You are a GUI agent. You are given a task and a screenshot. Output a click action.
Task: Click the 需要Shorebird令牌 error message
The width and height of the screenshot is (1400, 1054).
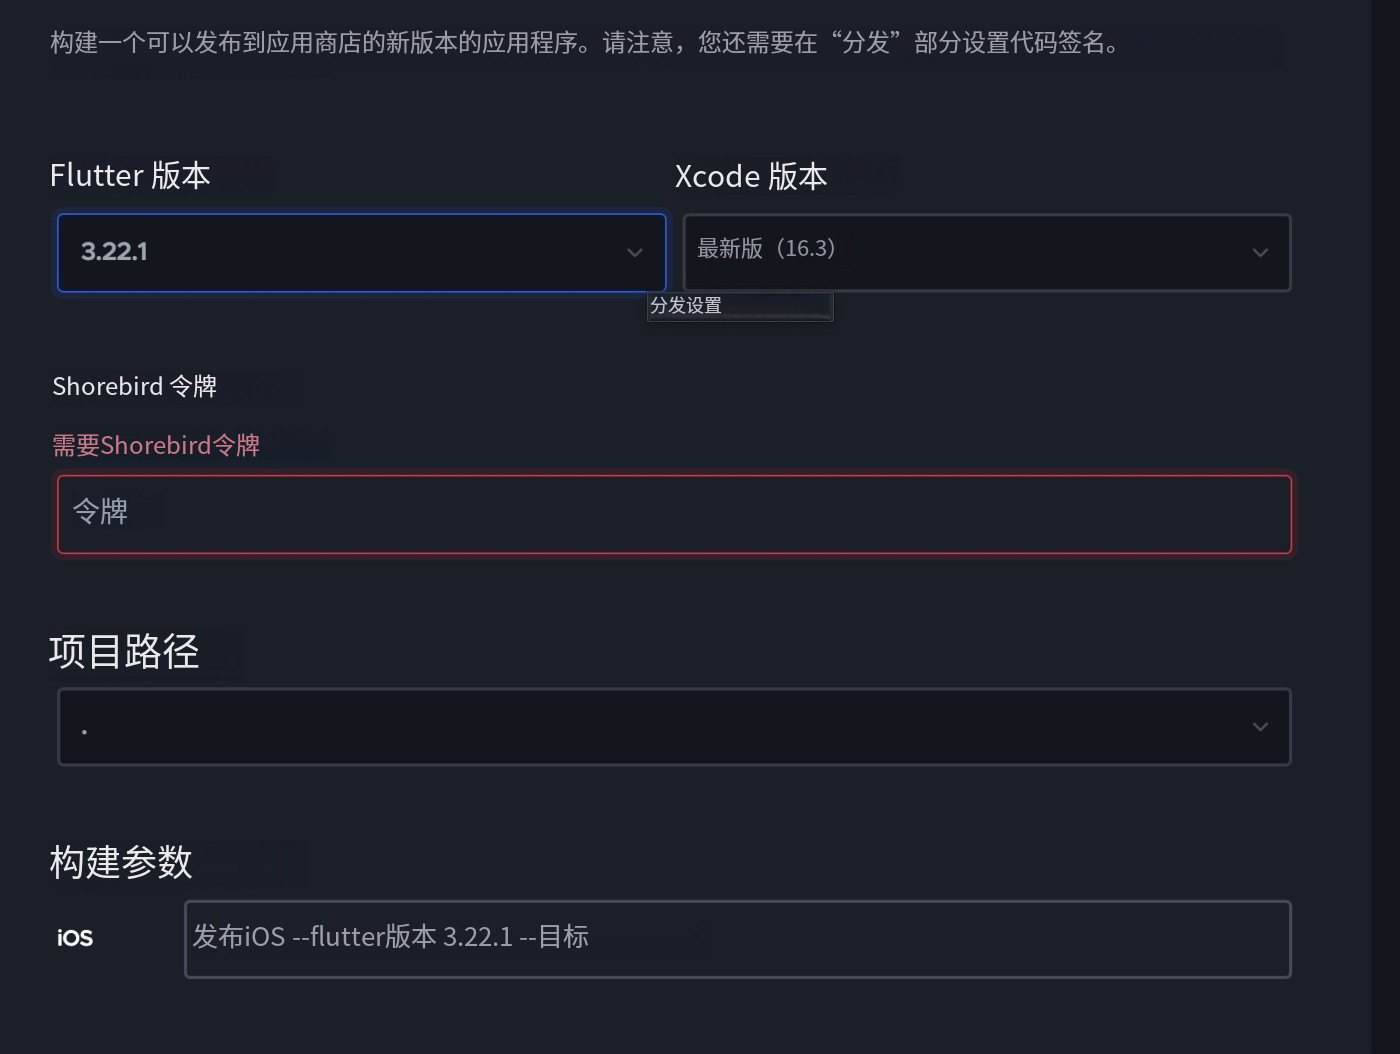point(155,445)
